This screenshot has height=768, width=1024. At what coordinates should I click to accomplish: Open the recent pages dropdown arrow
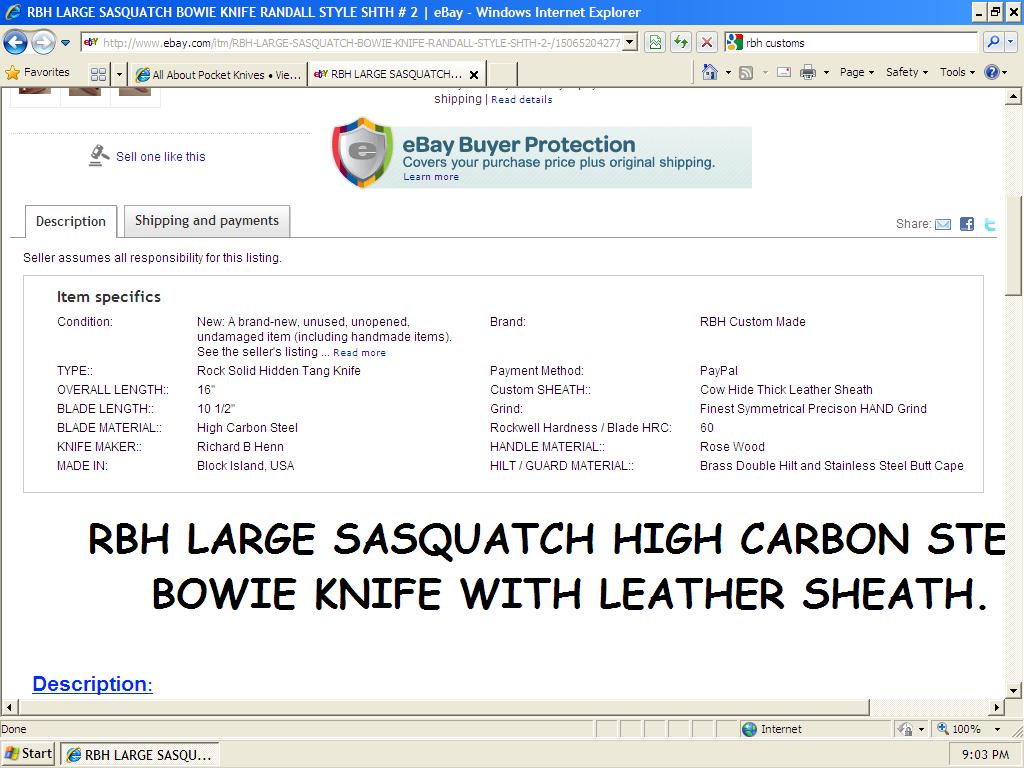[x=66, y=43]
